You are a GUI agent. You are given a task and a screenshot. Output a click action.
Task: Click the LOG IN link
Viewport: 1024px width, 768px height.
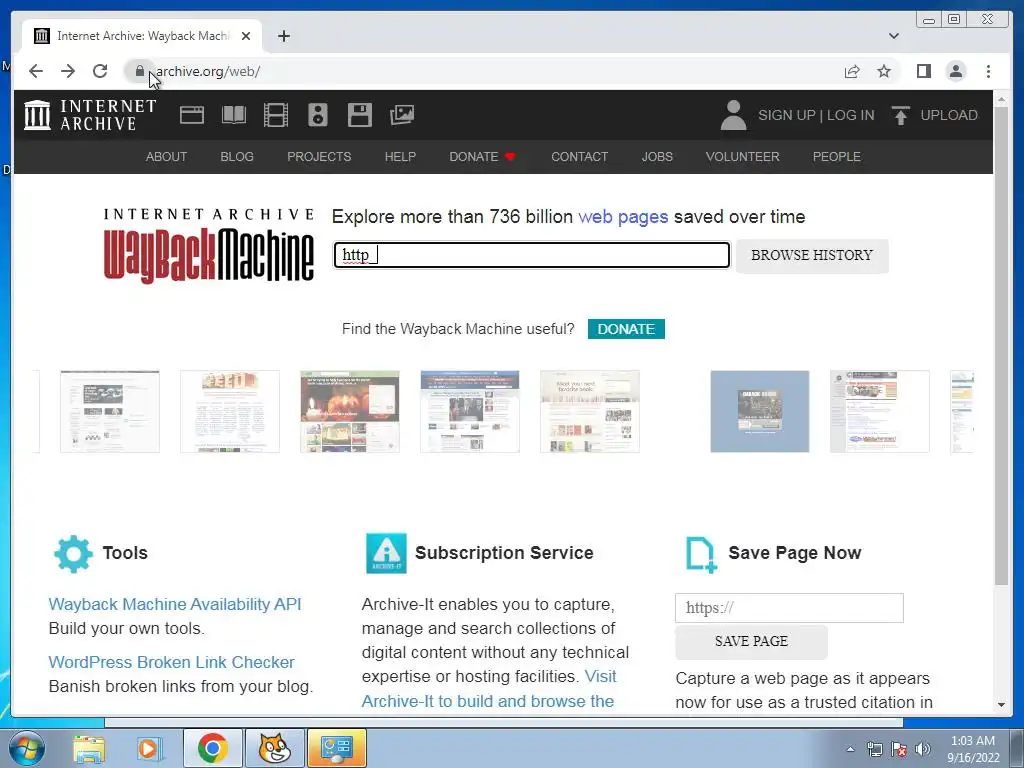(x=850, y=115)
